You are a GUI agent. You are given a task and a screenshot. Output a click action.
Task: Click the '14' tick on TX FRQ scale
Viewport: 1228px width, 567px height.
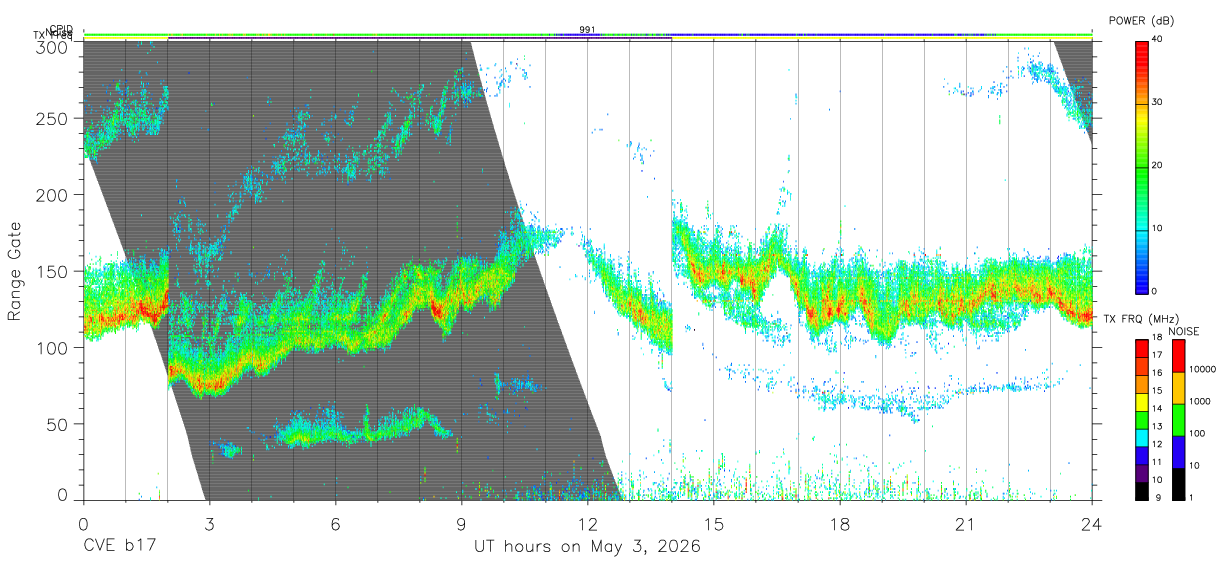click(1157, 409)
